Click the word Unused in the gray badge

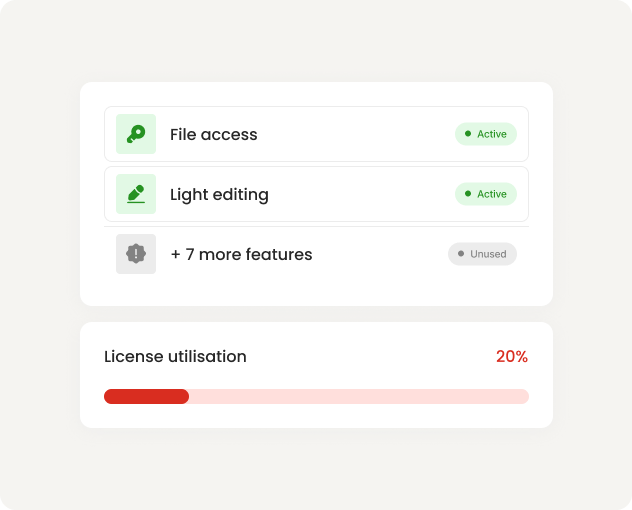point(488,254)
